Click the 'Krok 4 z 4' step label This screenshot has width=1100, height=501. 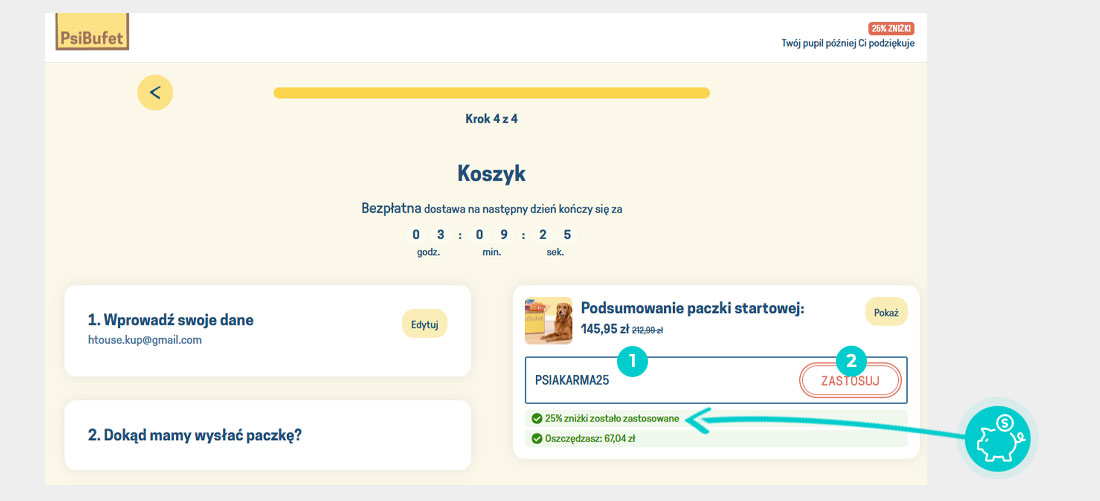491,119
